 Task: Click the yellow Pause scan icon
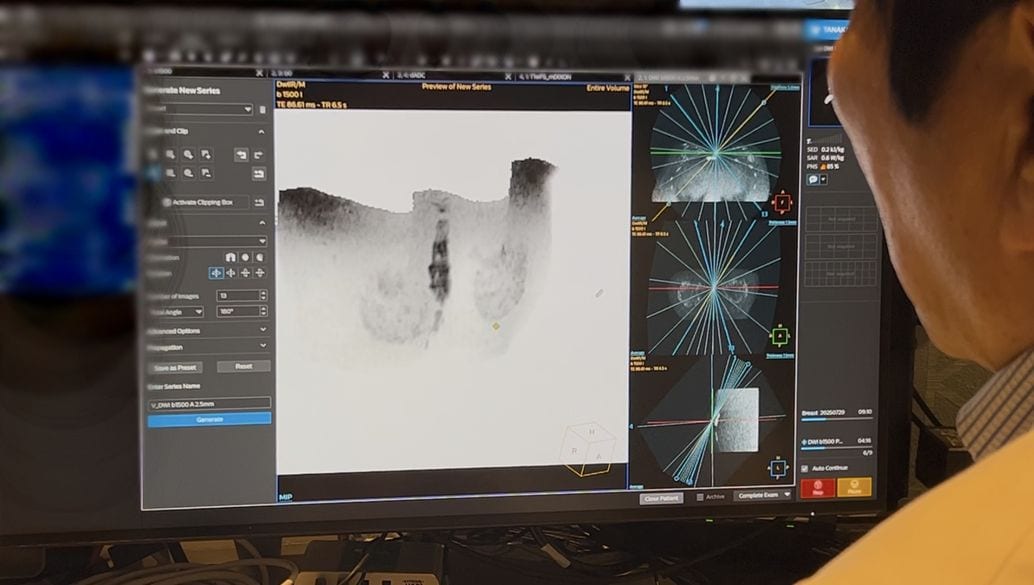point(854,488)
